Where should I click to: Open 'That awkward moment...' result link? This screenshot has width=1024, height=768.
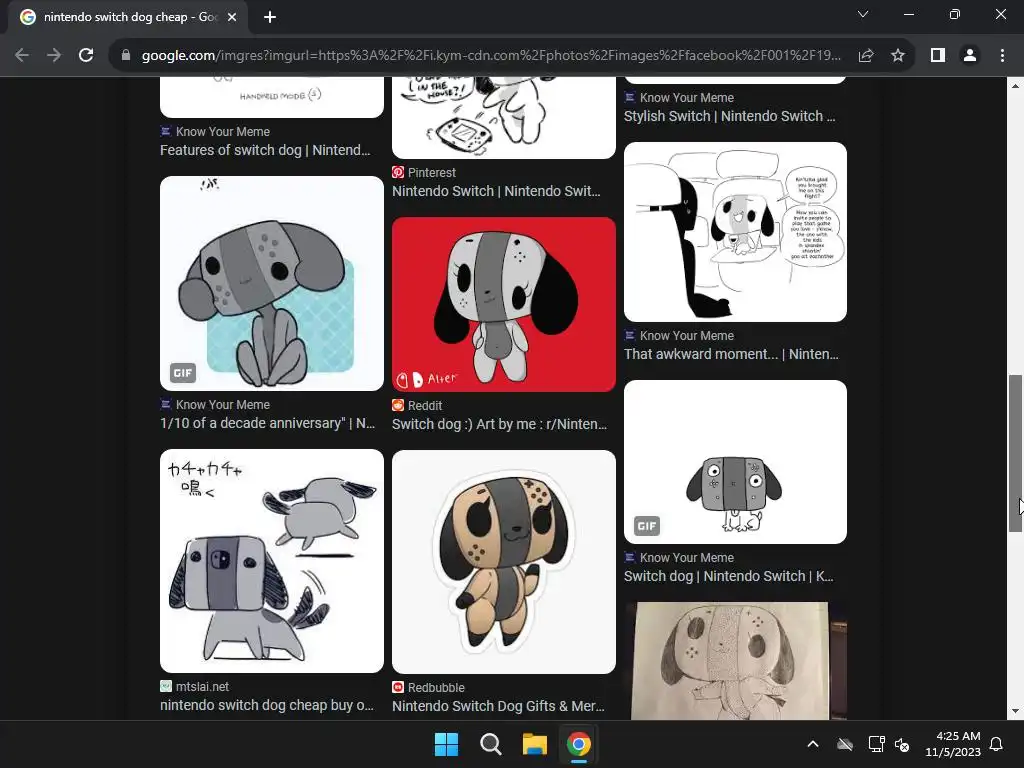[x=731, y=355]
